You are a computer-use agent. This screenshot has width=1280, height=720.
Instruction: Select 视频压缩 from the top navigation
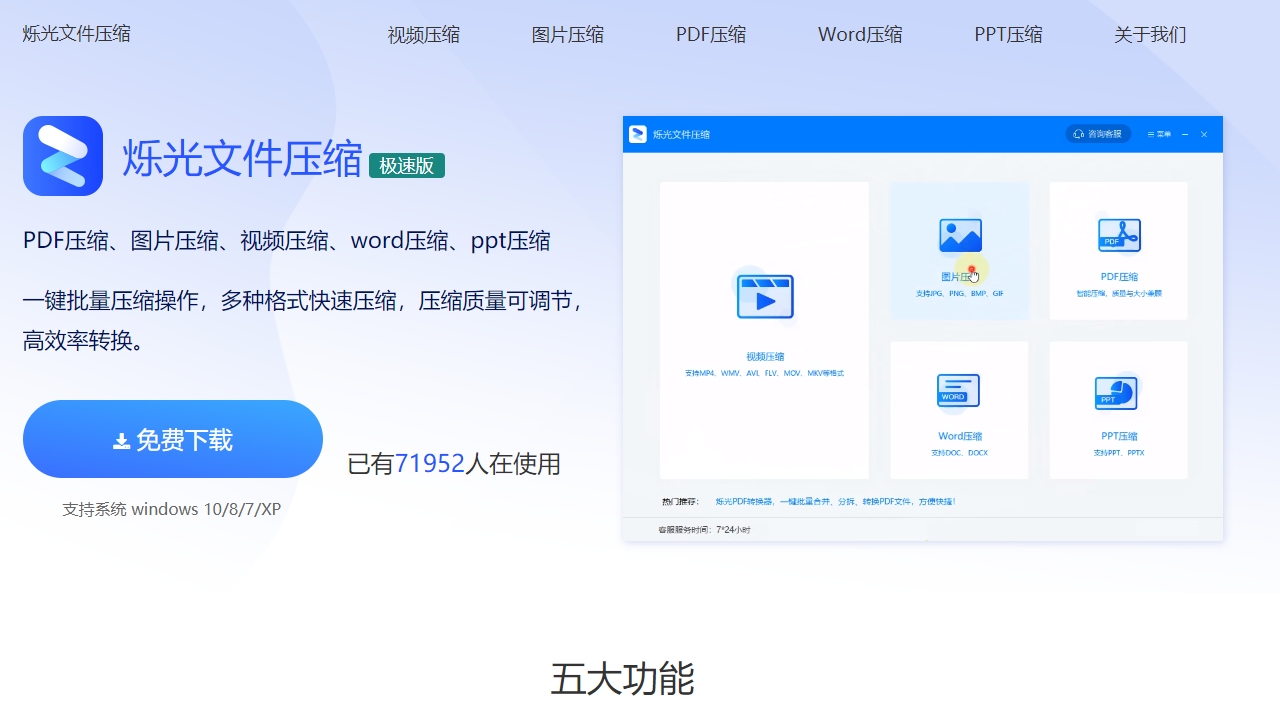(x=422, y=34)
